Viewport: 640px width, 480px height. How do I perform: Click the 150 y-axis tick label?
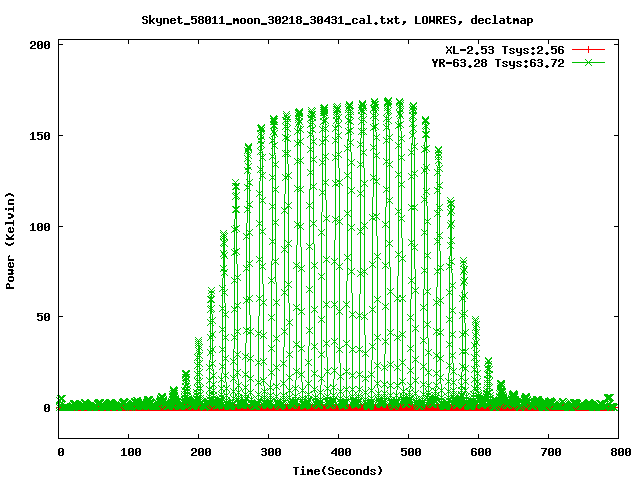click(40, 136)
